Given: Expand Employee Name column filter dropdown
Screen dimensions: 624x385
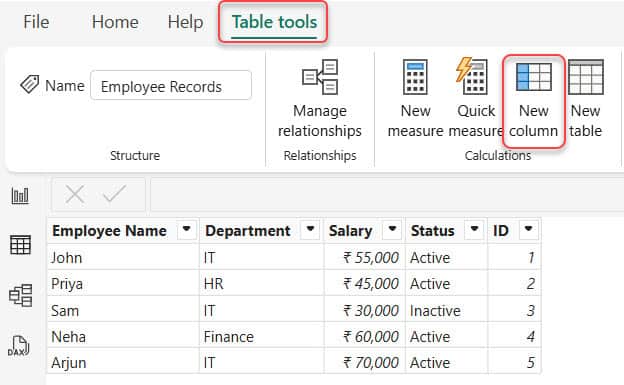Looking at the screenshot, I should [x=186, y=230].
